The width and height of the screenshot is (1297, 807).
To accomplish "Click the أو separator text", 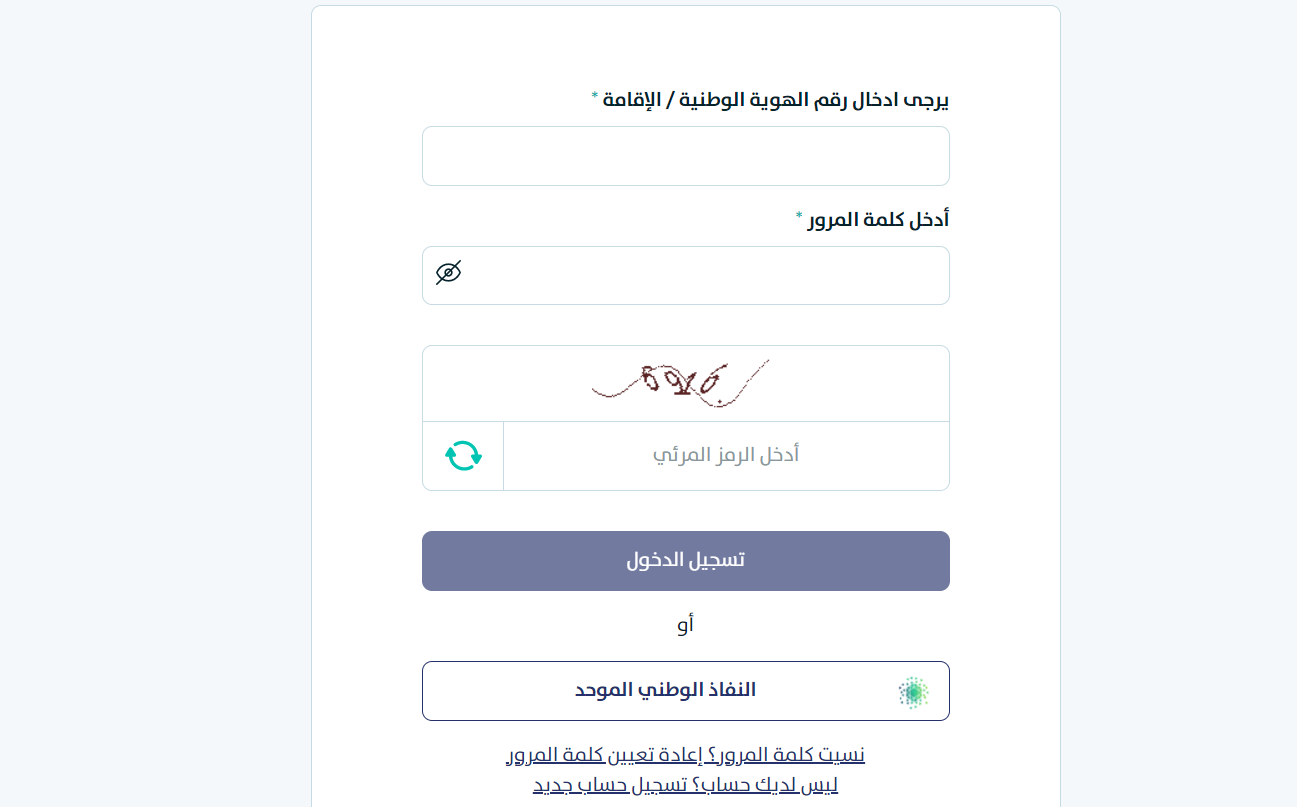I will coord(685,625).
